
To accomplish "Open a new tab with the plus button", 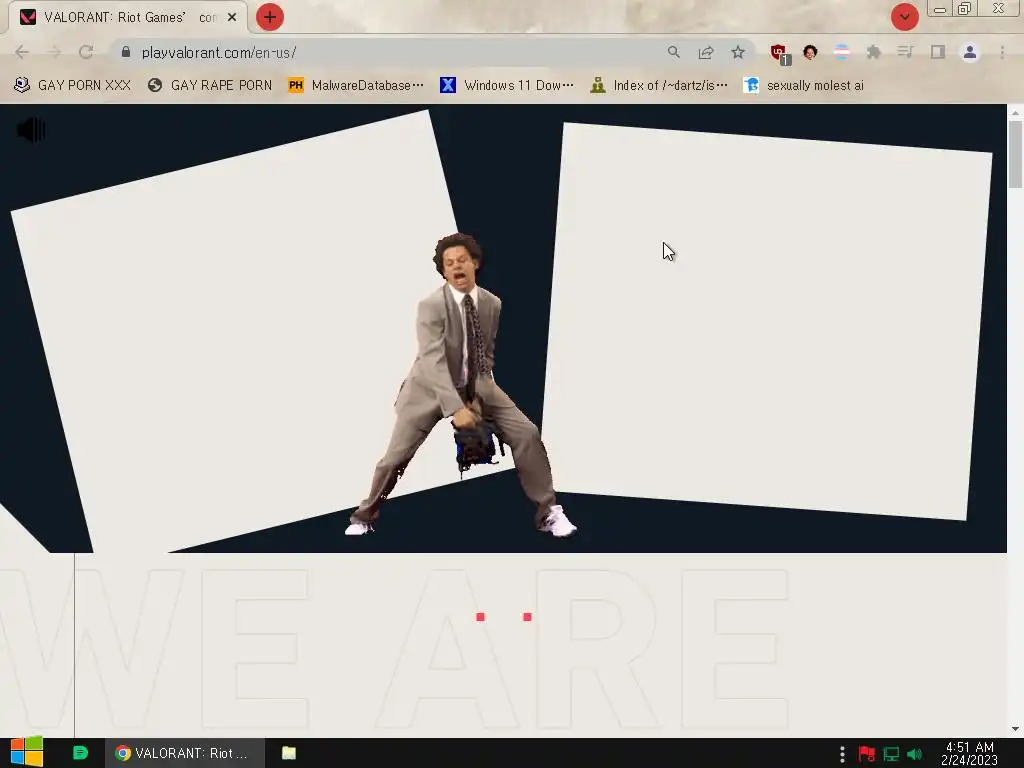I will pyautogui.click(x=270, y=17).
